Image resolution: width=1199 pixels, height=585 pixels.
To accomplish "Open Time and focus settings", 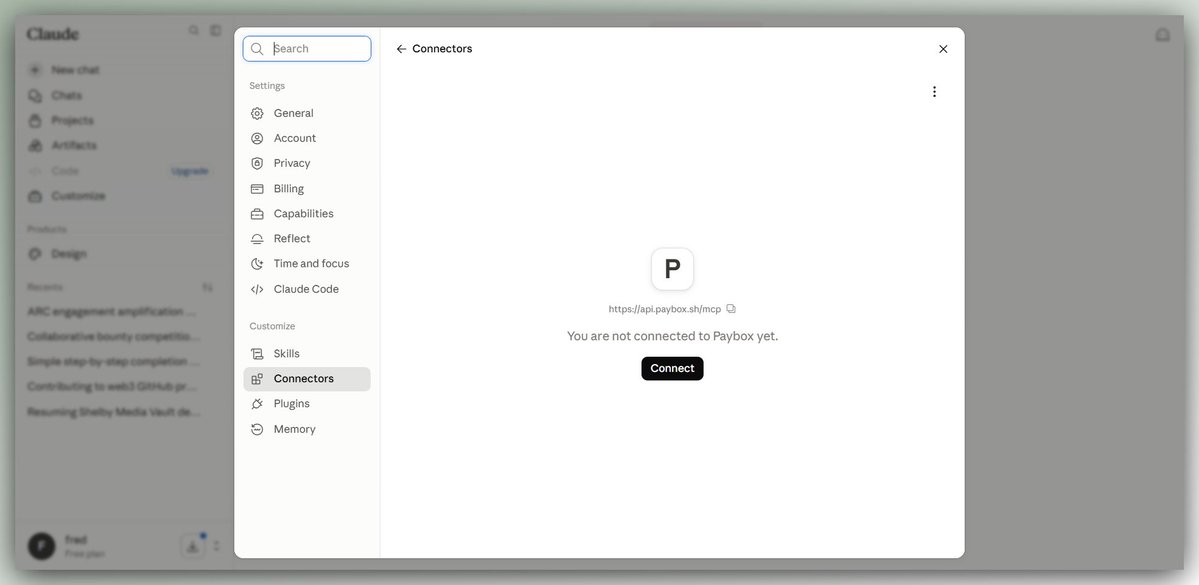I will [x=307, y=264].
